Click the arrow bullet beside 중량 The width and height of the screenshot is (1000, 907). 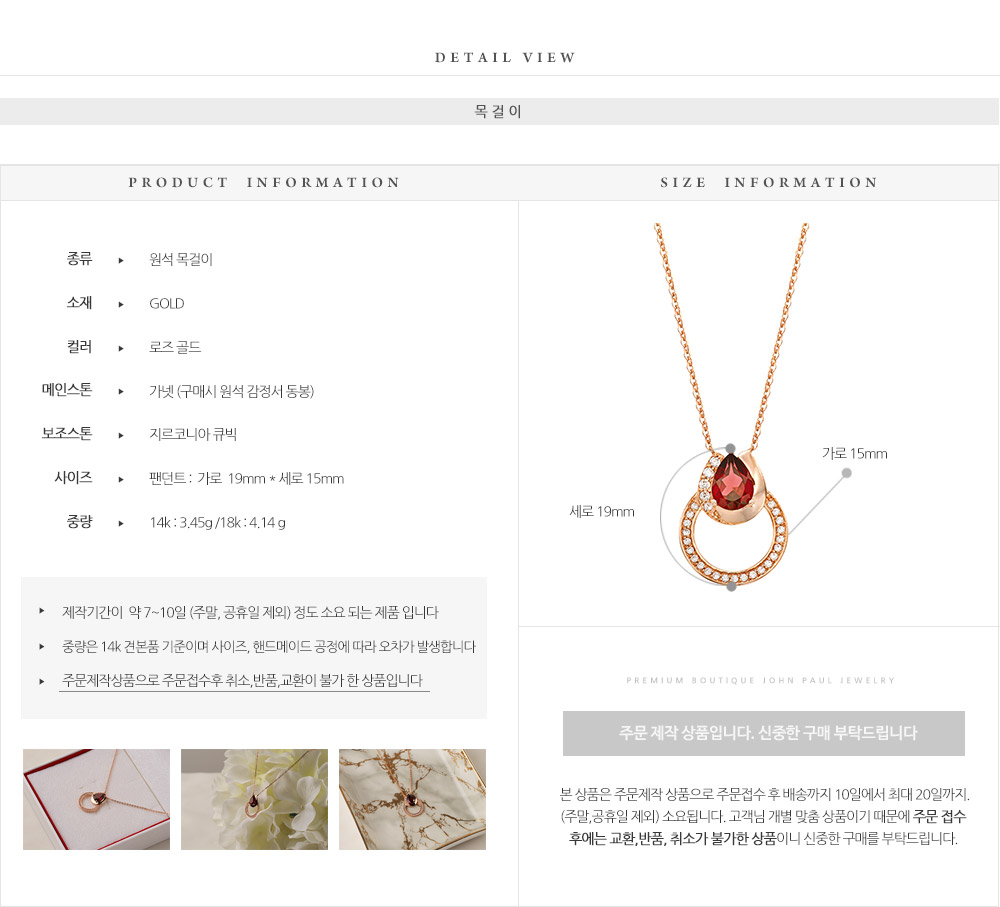[121, 523]
